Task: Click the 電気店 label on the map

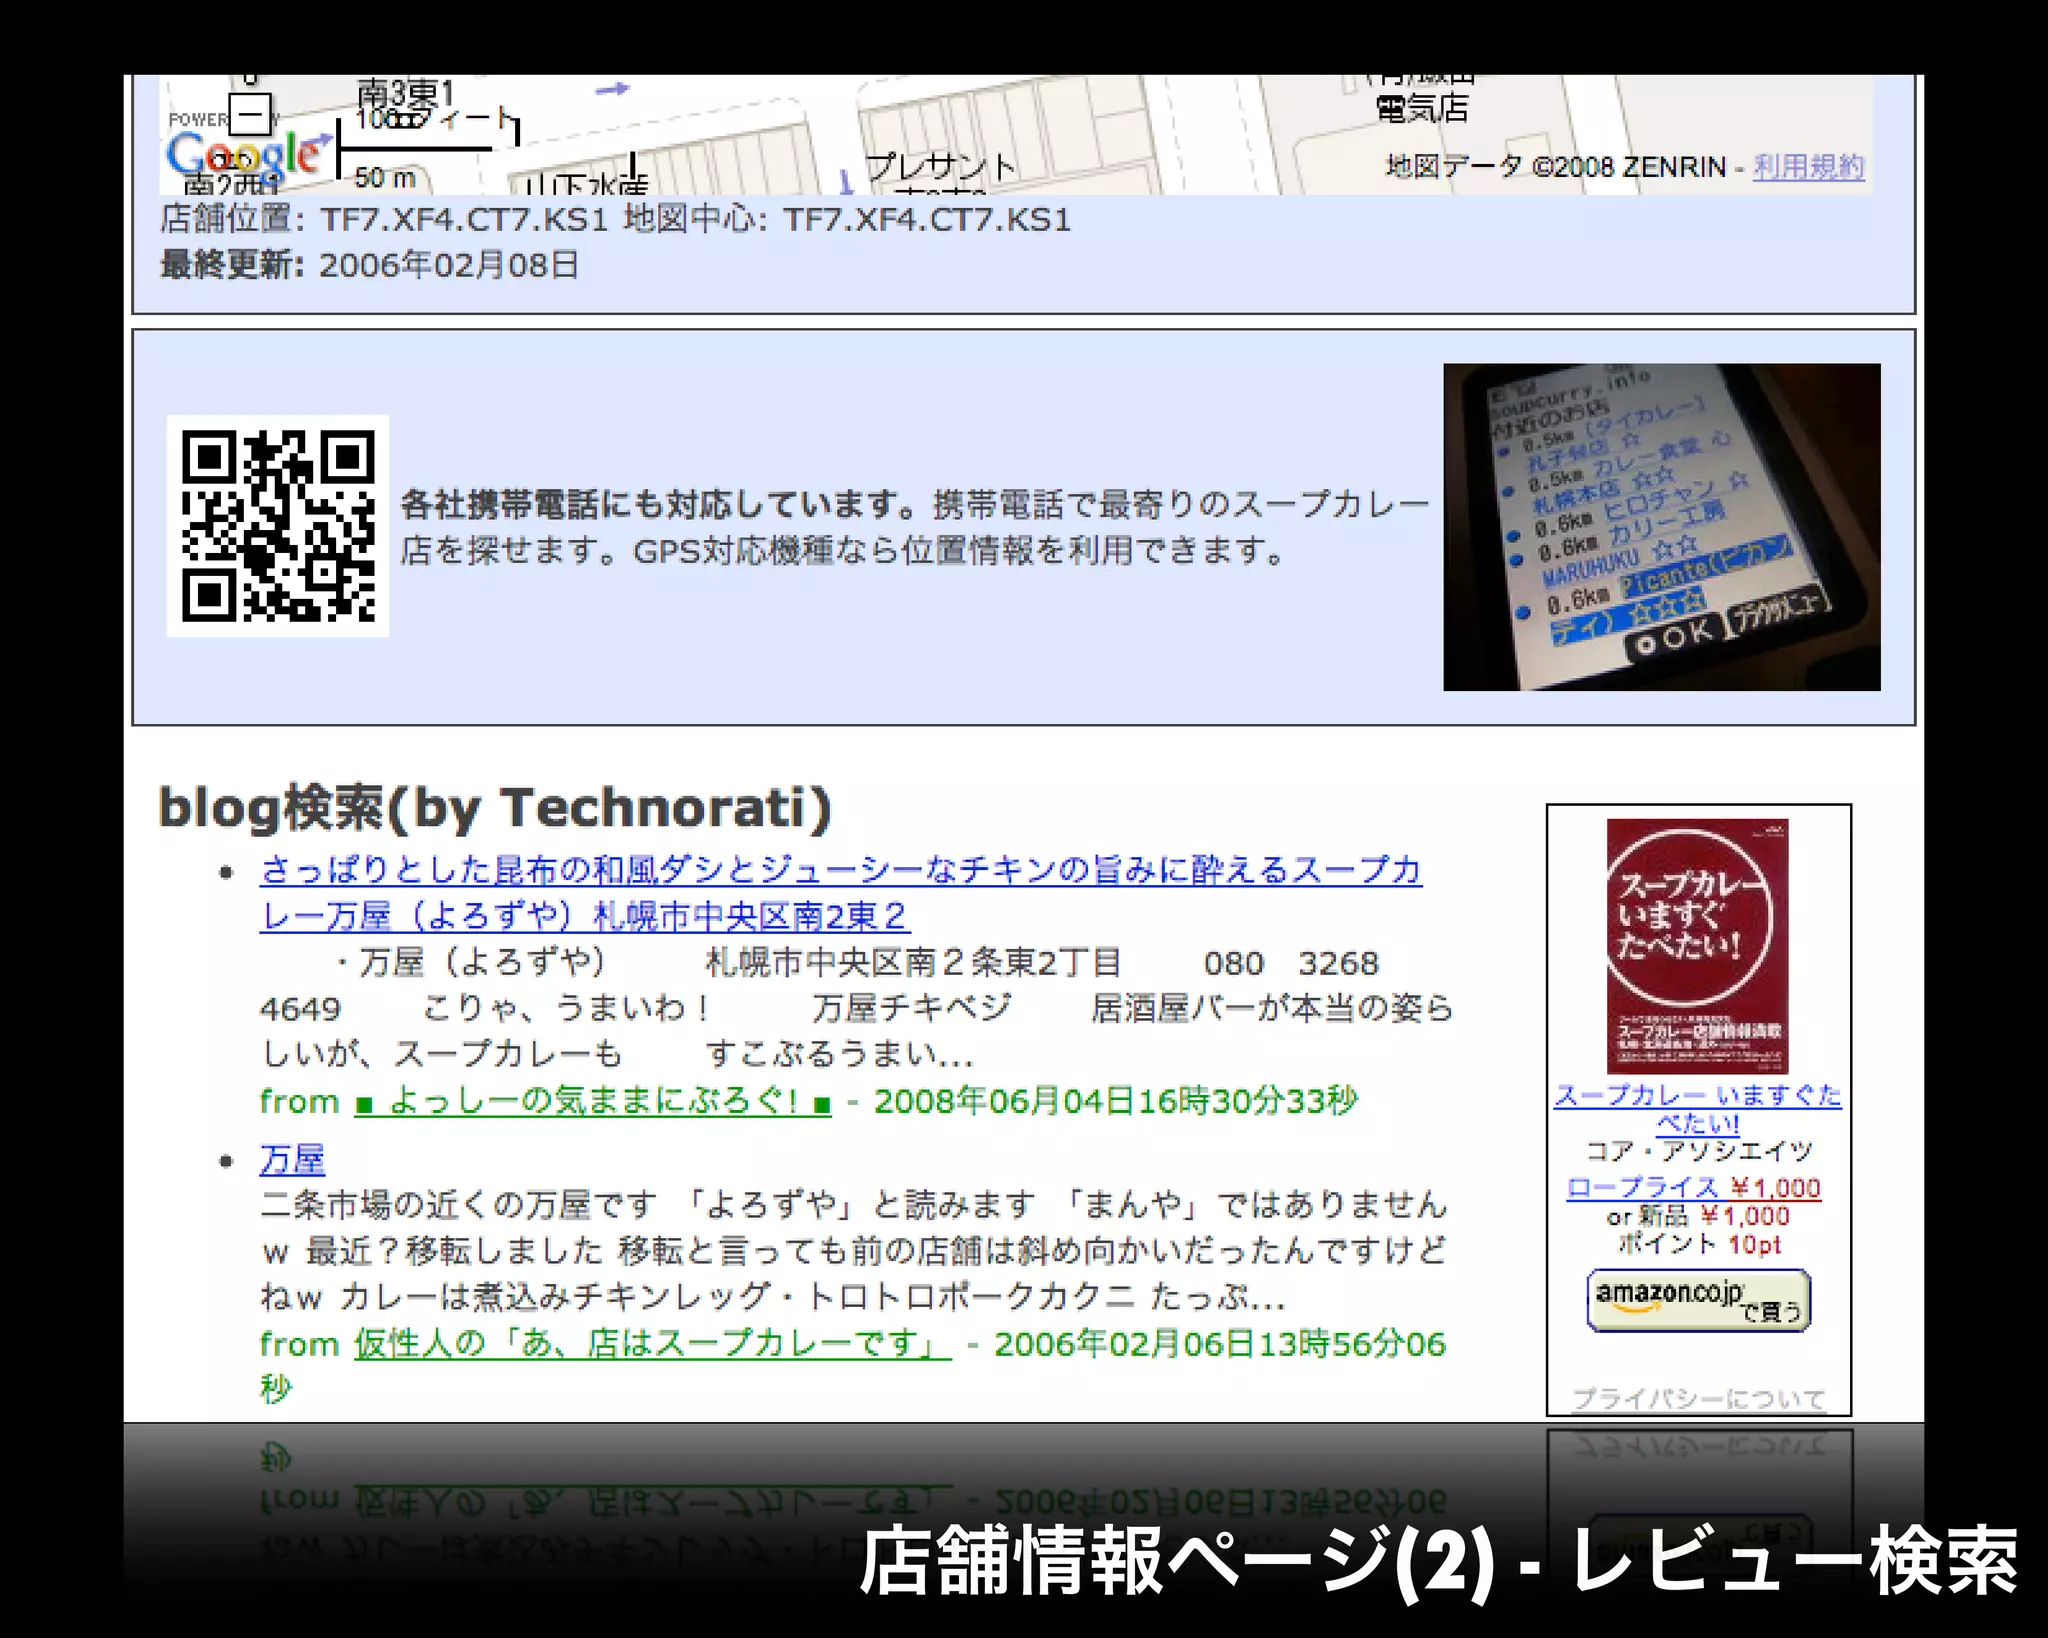Action: [x=1422, y=108]
